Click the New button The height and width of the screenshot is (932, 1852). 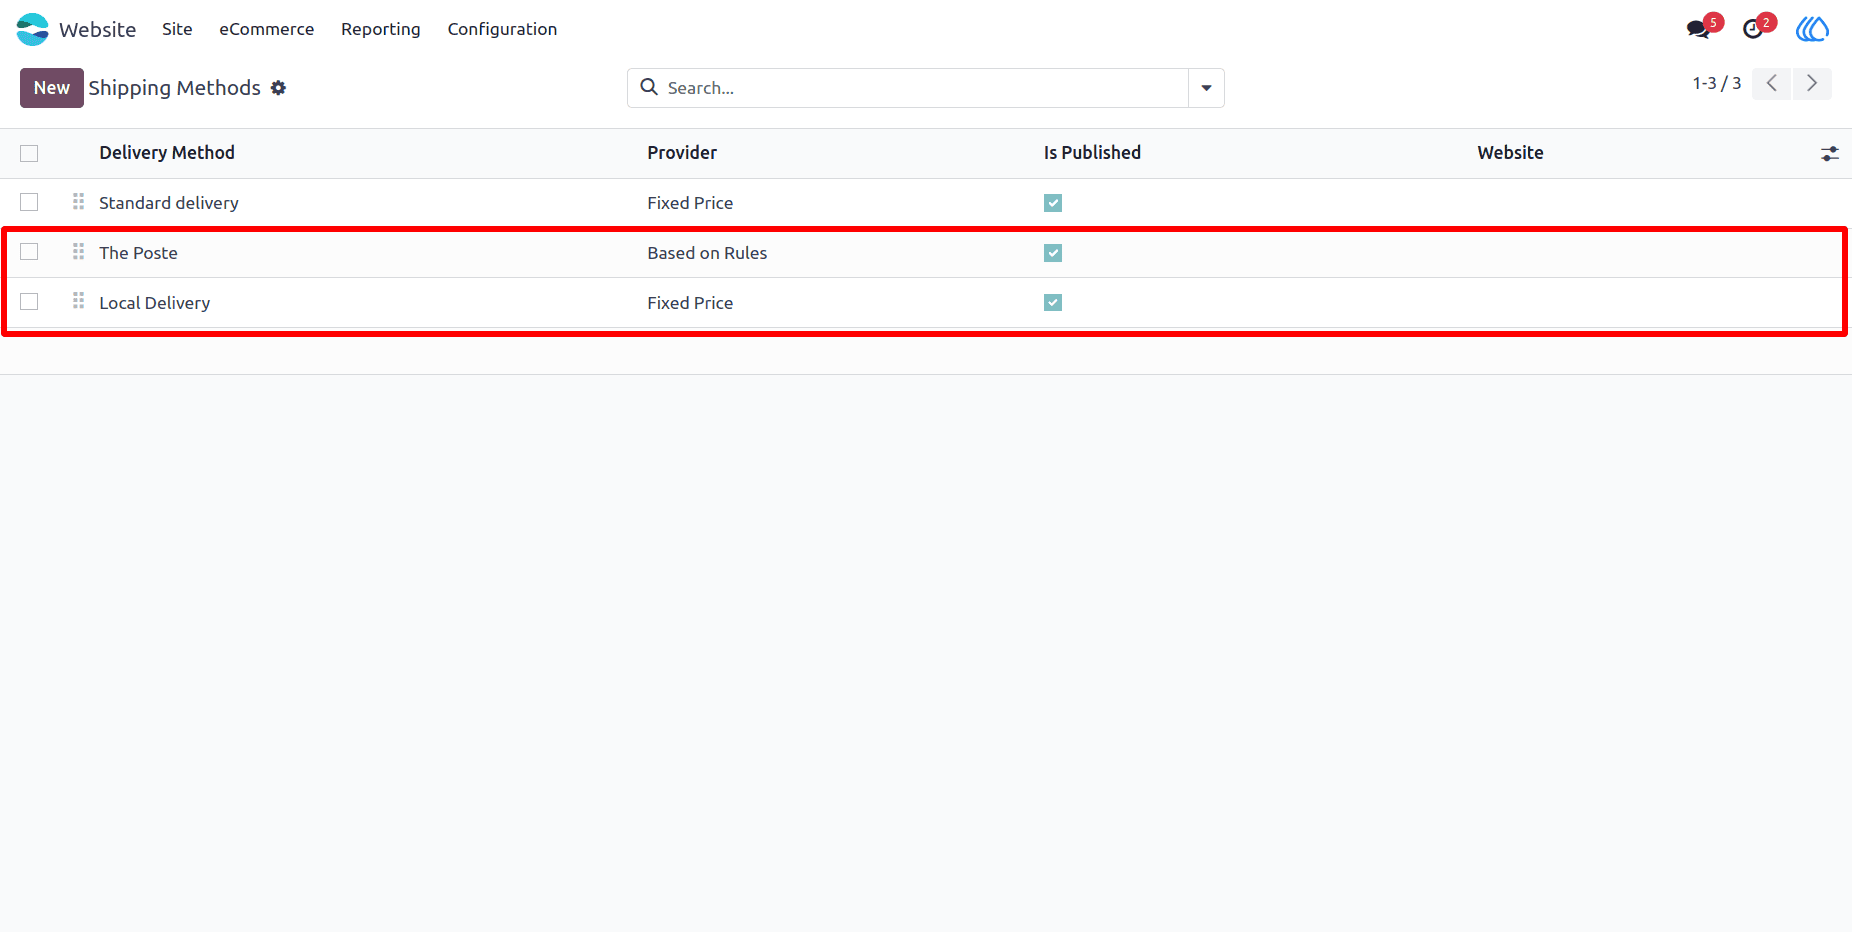52,88
